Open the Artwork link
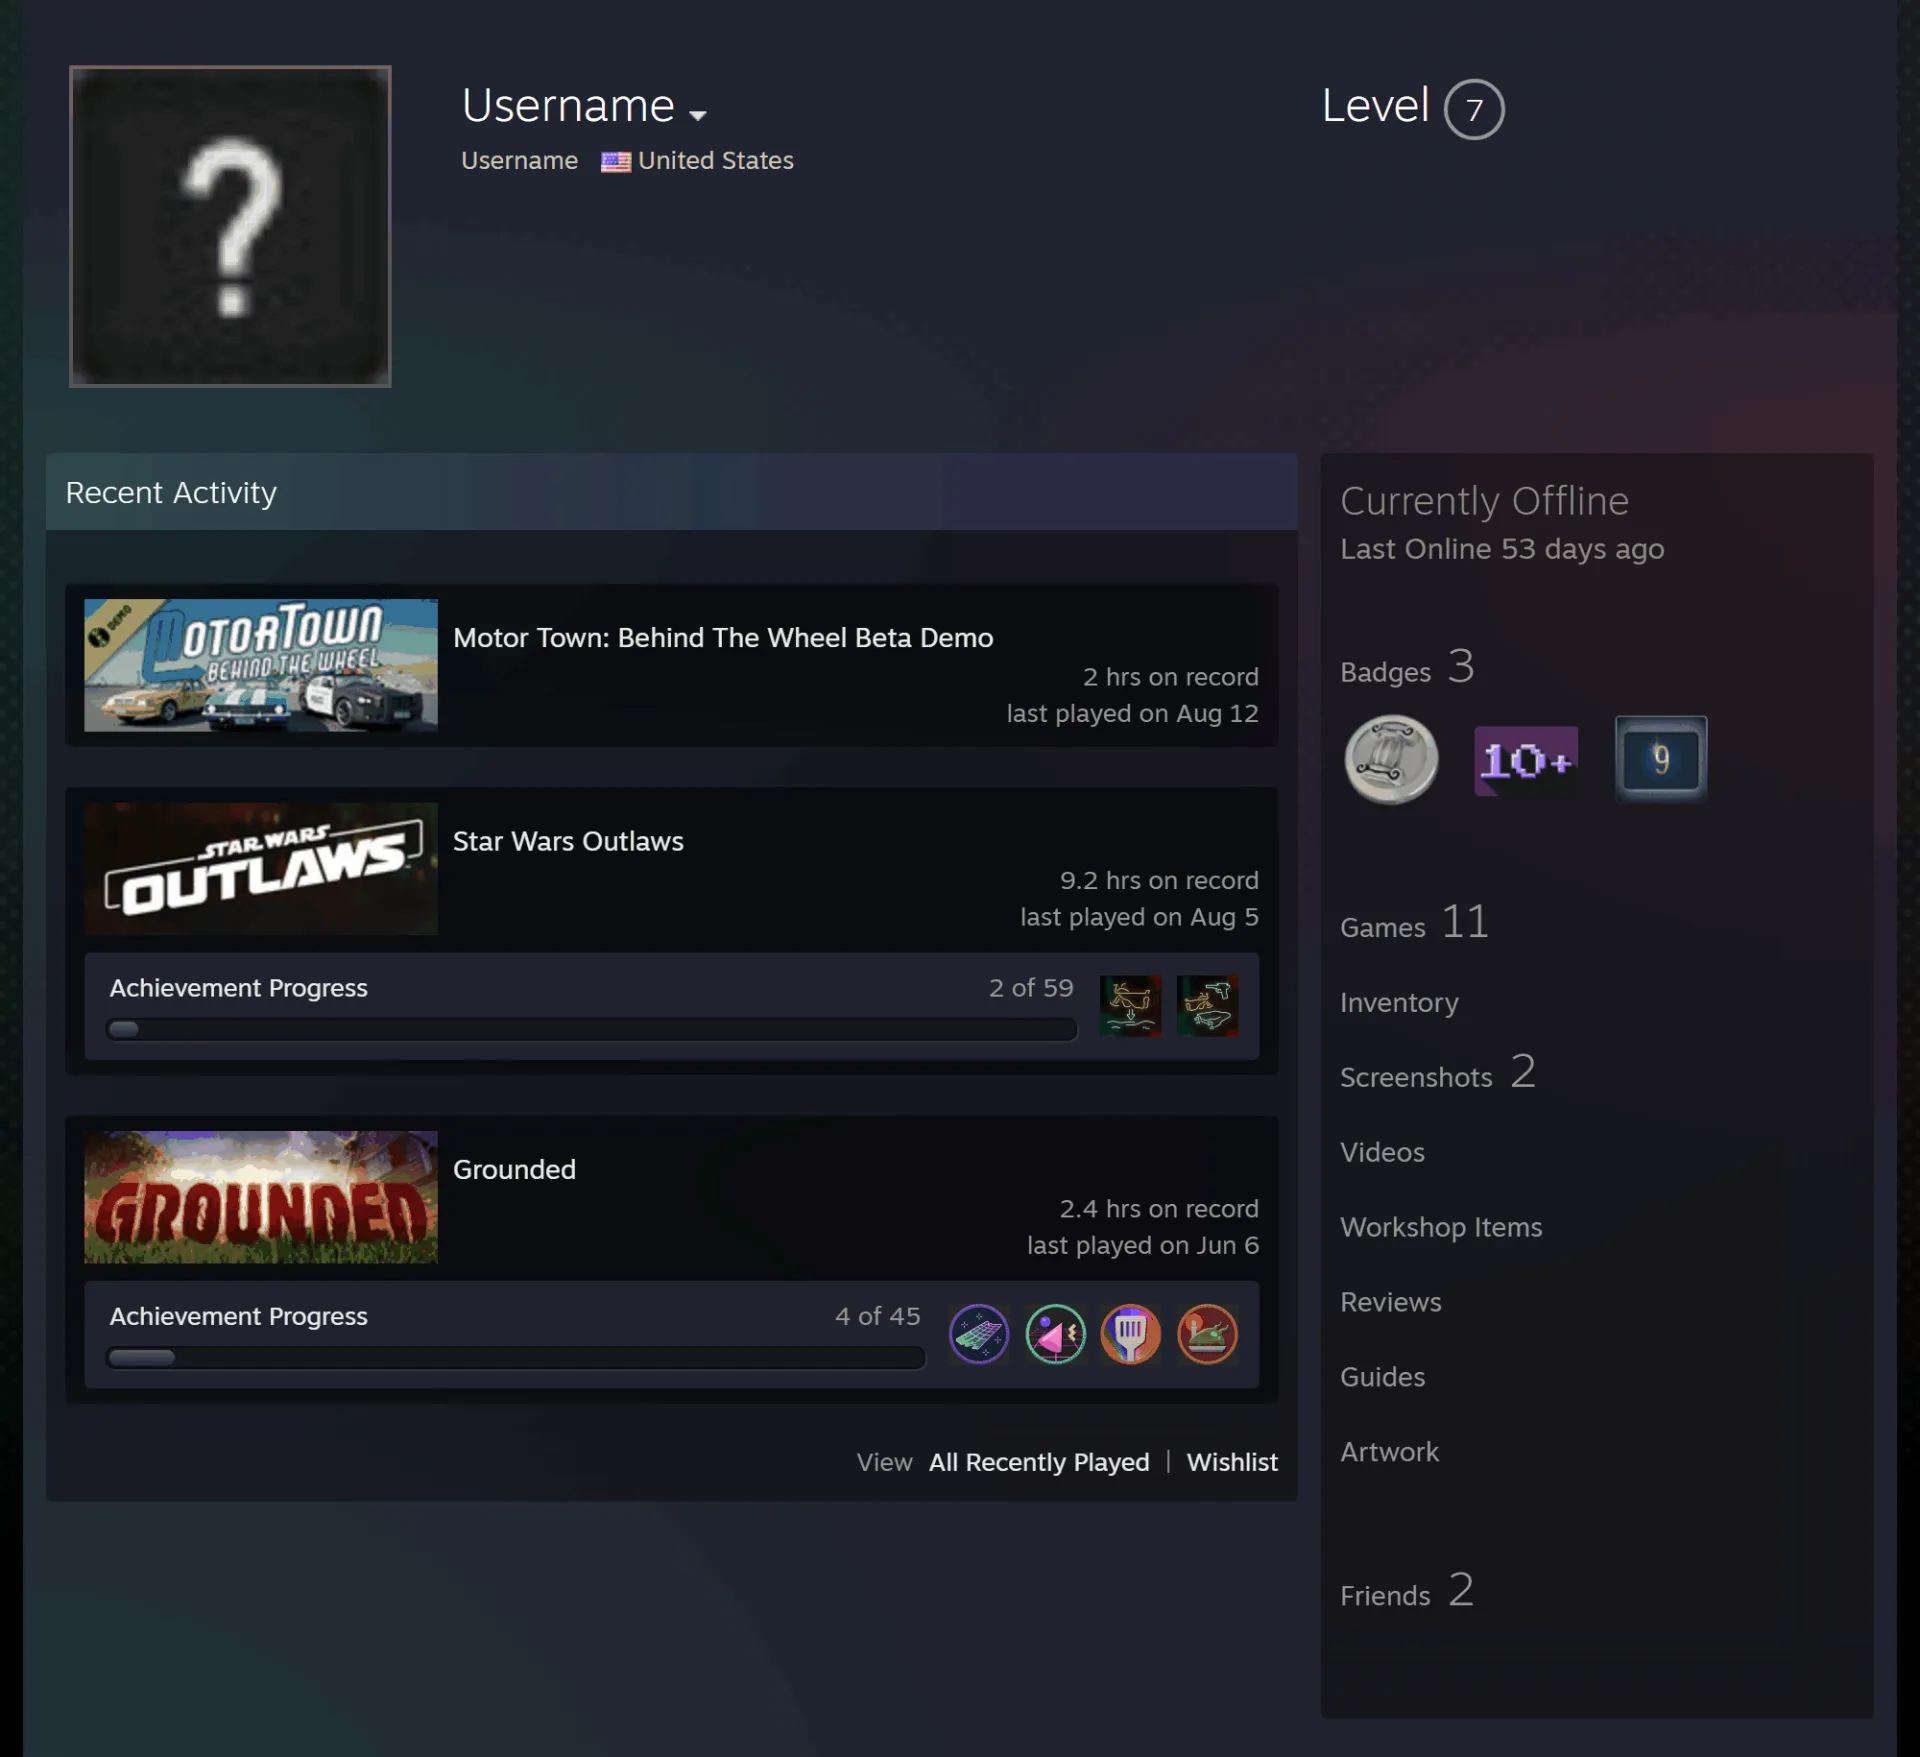 1389,1452
